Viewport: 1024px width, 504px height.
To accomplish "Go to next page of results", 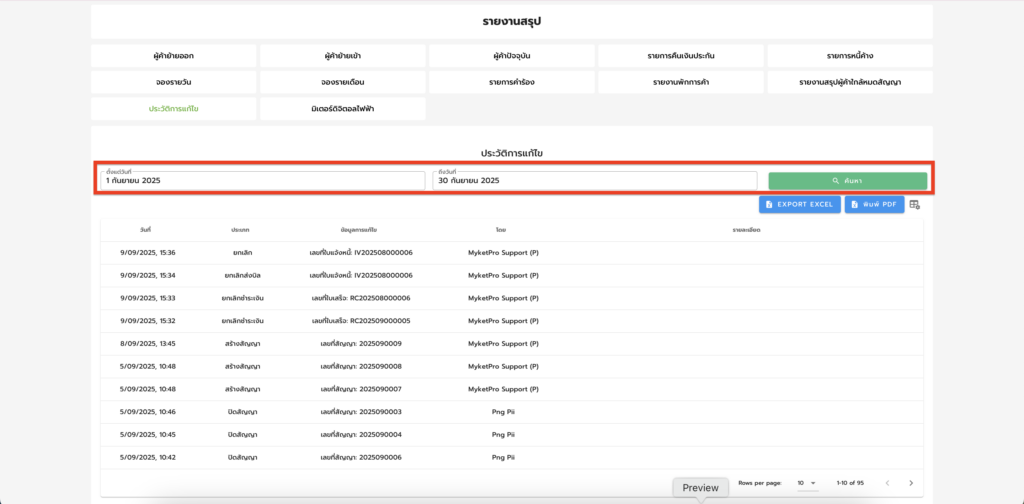I will pyautogui.click(x=911, y=483).
